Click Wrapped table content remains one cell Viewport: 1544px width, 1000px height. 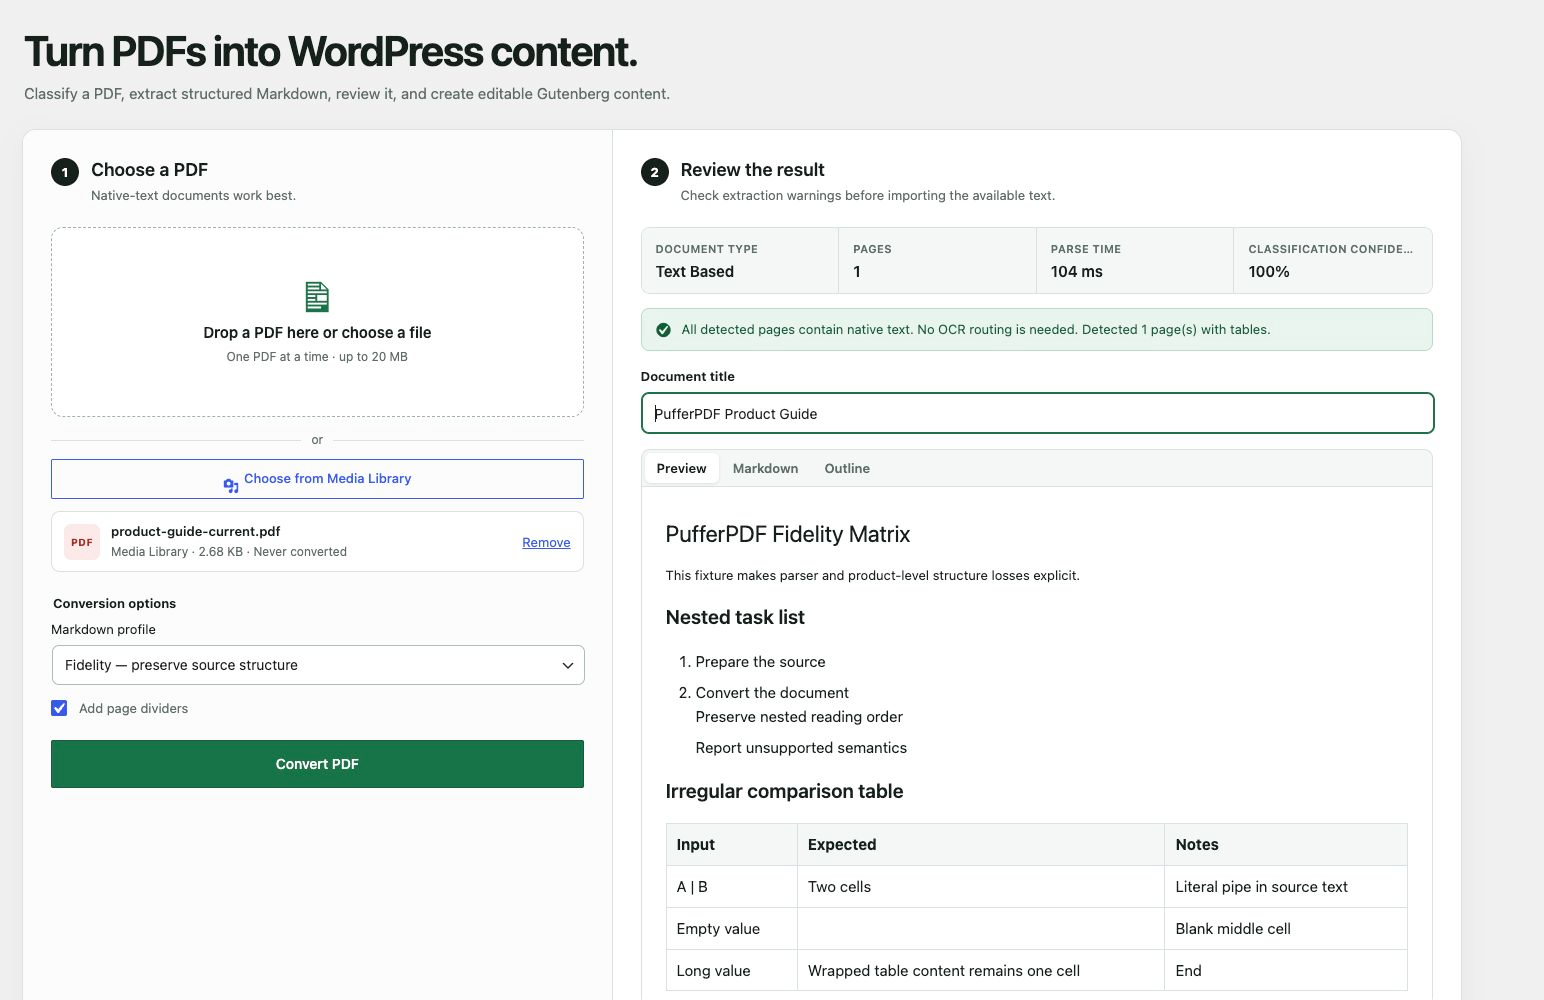pyautogui.click(x=981, y=970)
